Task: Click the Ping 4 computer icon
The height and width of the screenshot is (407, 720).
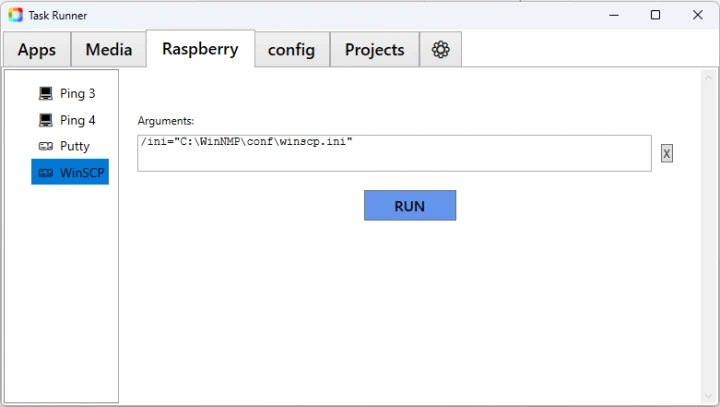Action: pyautogui.click(x=45, y=120)
